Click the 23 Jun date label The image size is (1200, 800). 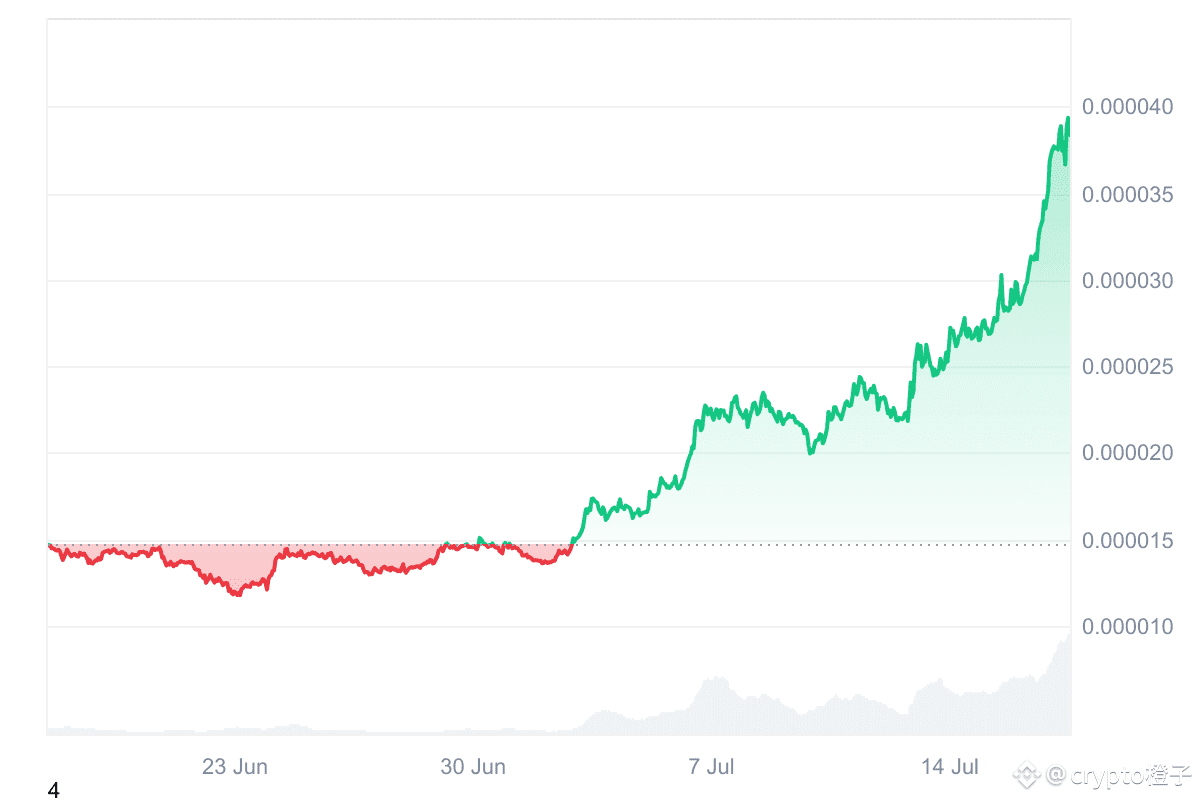click(x=235, y=767)
